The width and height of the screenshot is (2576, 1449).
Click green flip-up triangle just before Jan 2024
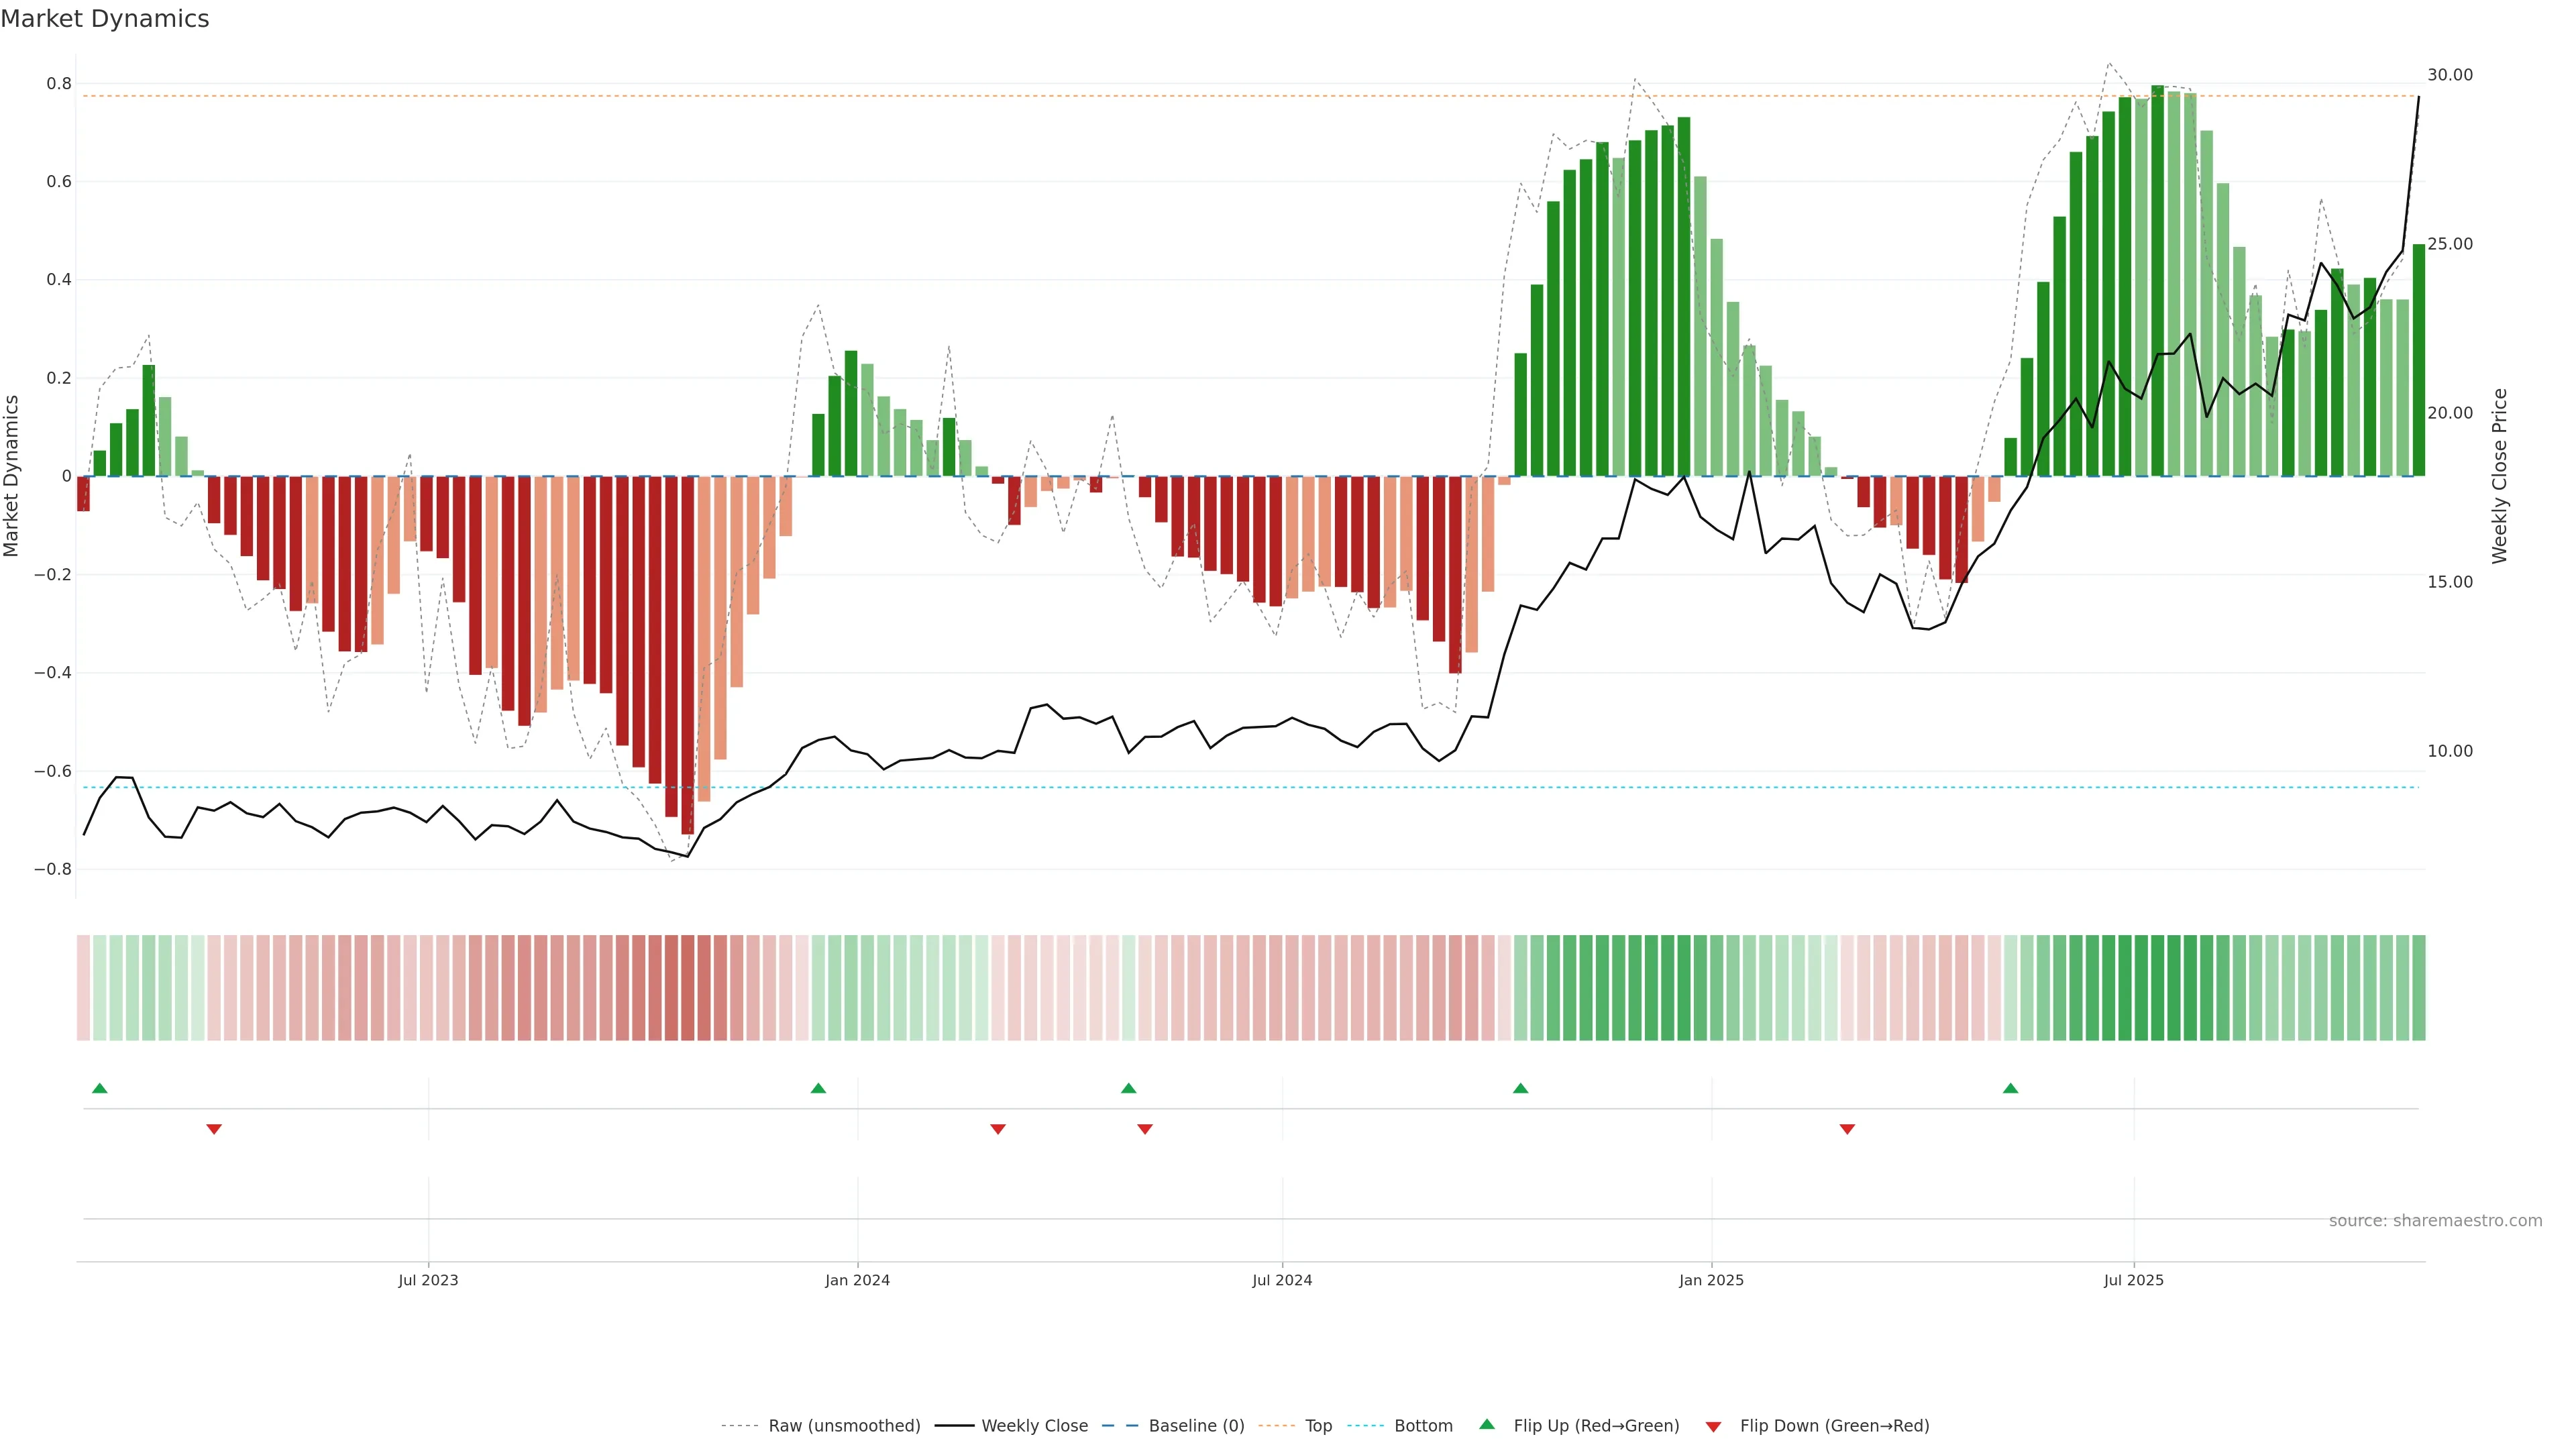pyautogui.click(x=818, y=1088)
